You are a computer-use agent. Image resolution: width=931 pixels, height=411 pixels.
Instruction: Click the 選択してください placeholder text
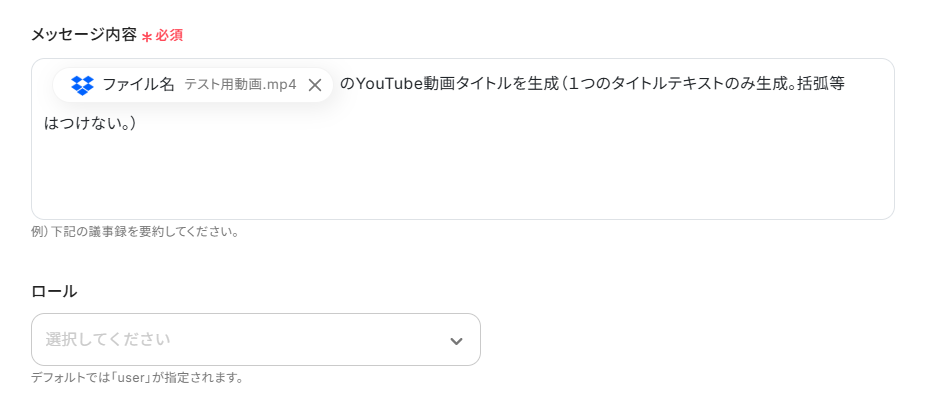coord(108,340)
